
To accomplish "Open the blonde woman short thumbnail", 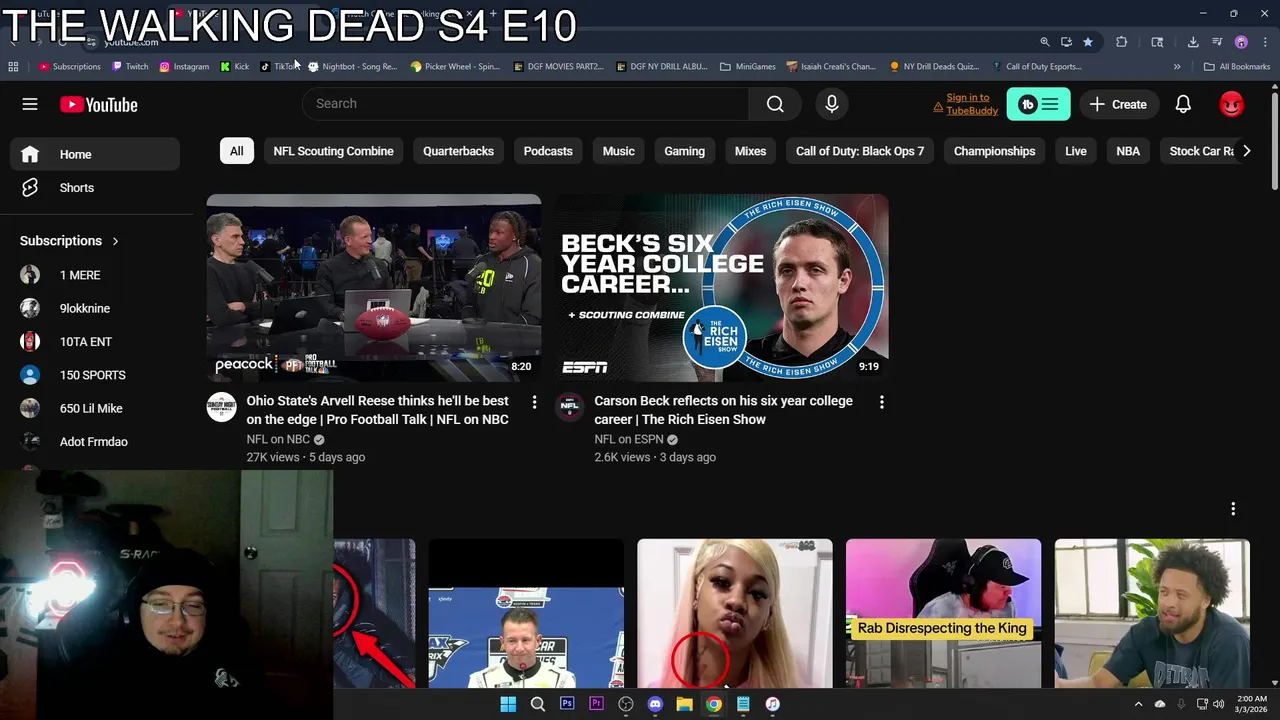I will tap(735, 614).
